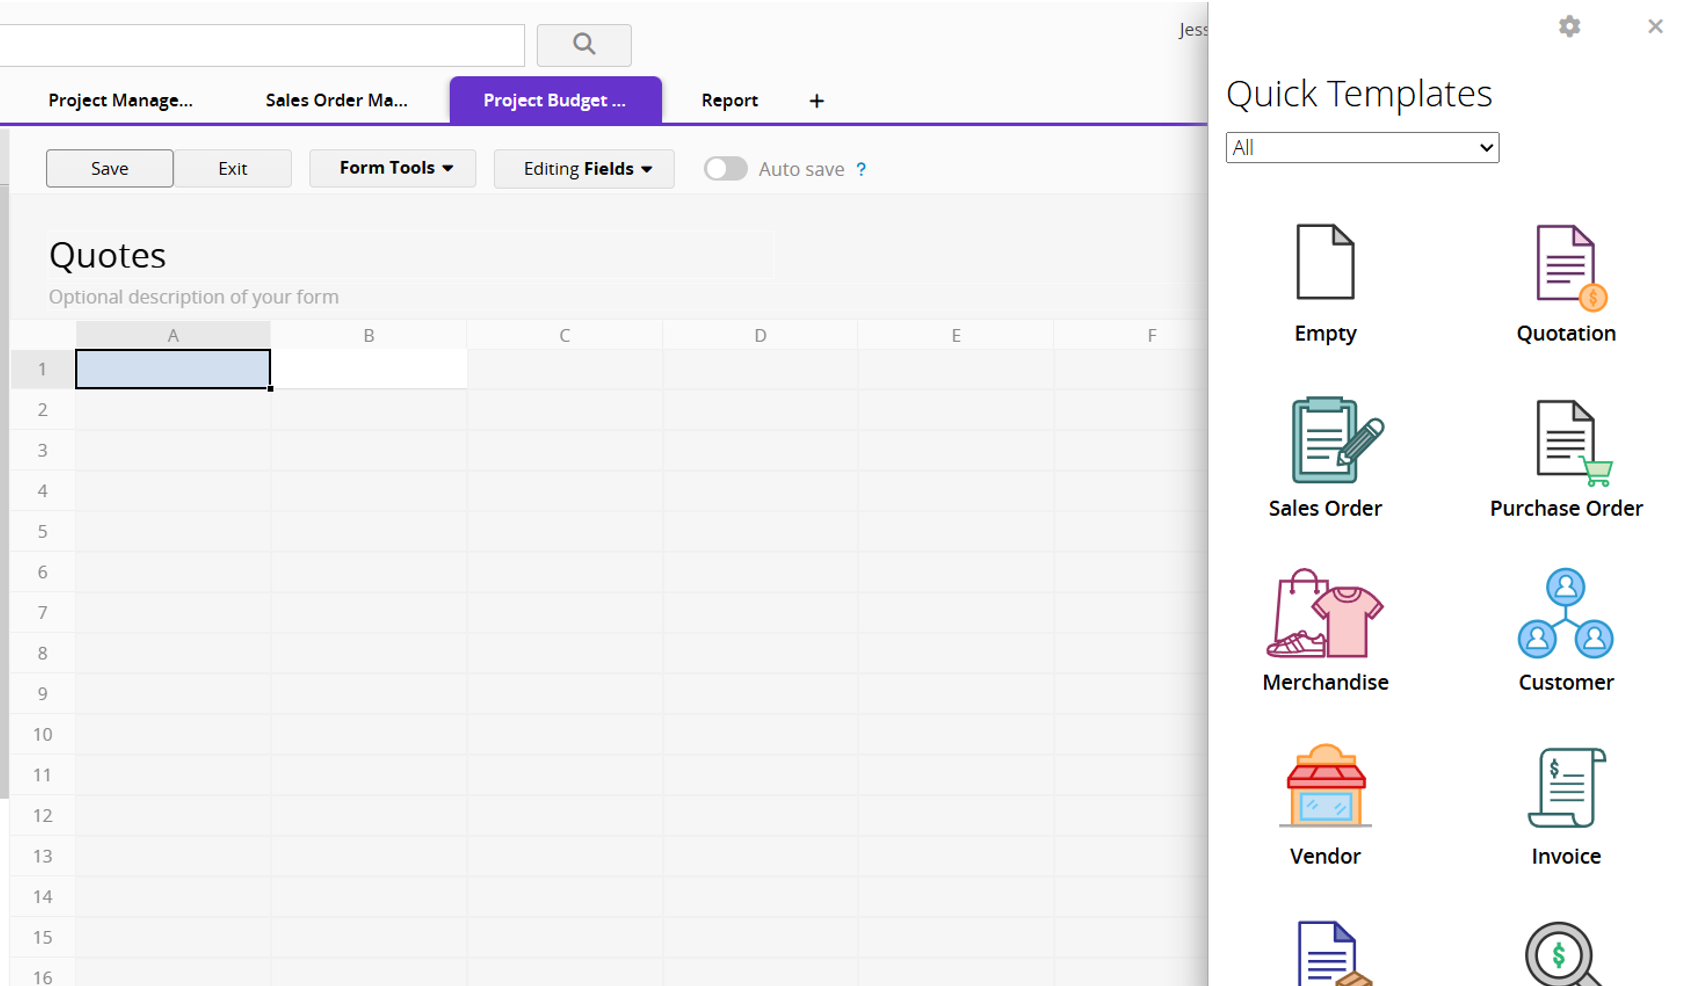Switch to the Report tab
The image size is (1696, 986).
click(x=729, y=100)
